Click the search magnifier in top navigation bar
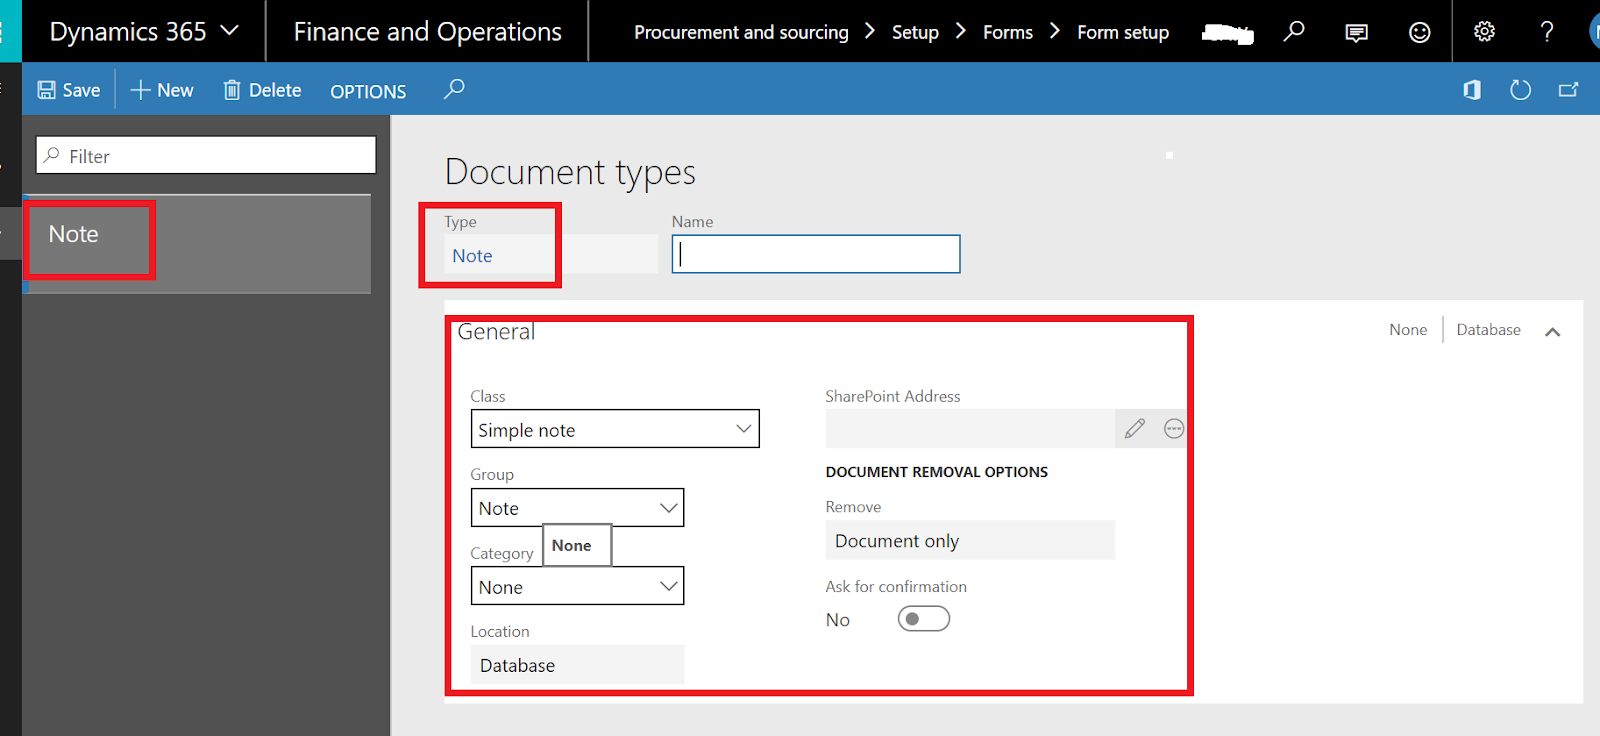The width and height of the screenshot is (1600, 736). click(1294, 32)
